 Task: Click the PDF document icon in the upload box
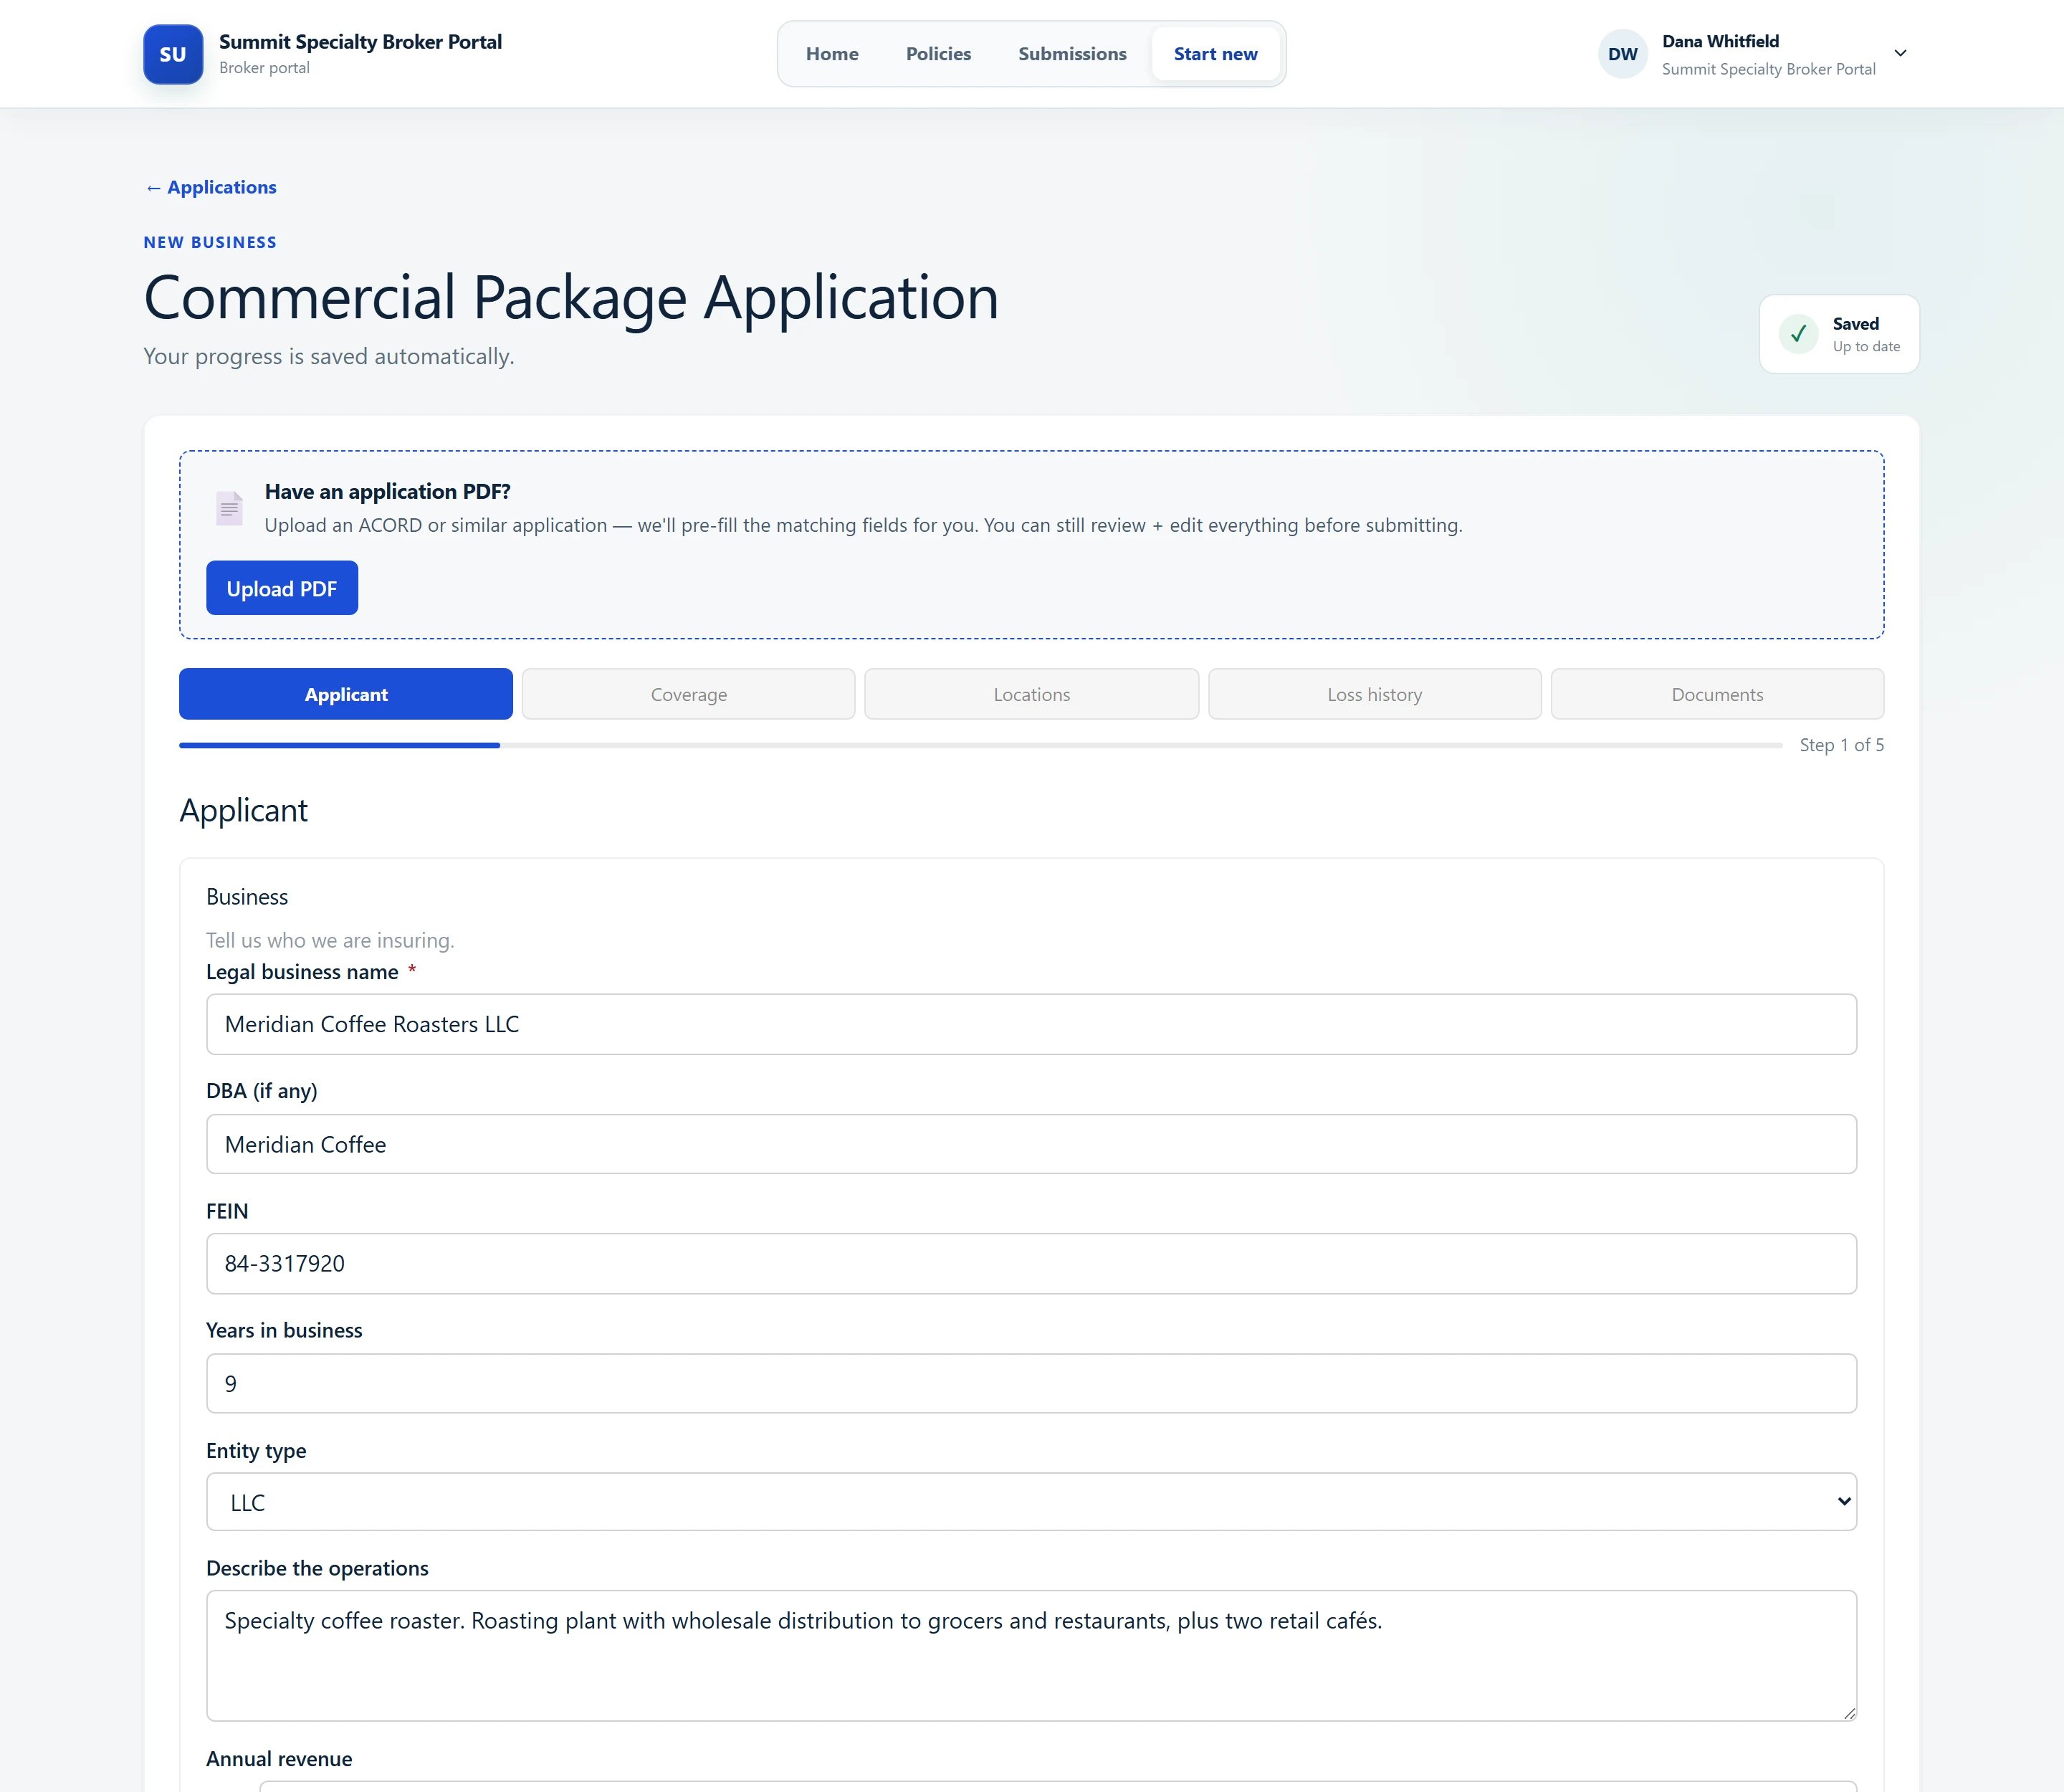[229, 508]
